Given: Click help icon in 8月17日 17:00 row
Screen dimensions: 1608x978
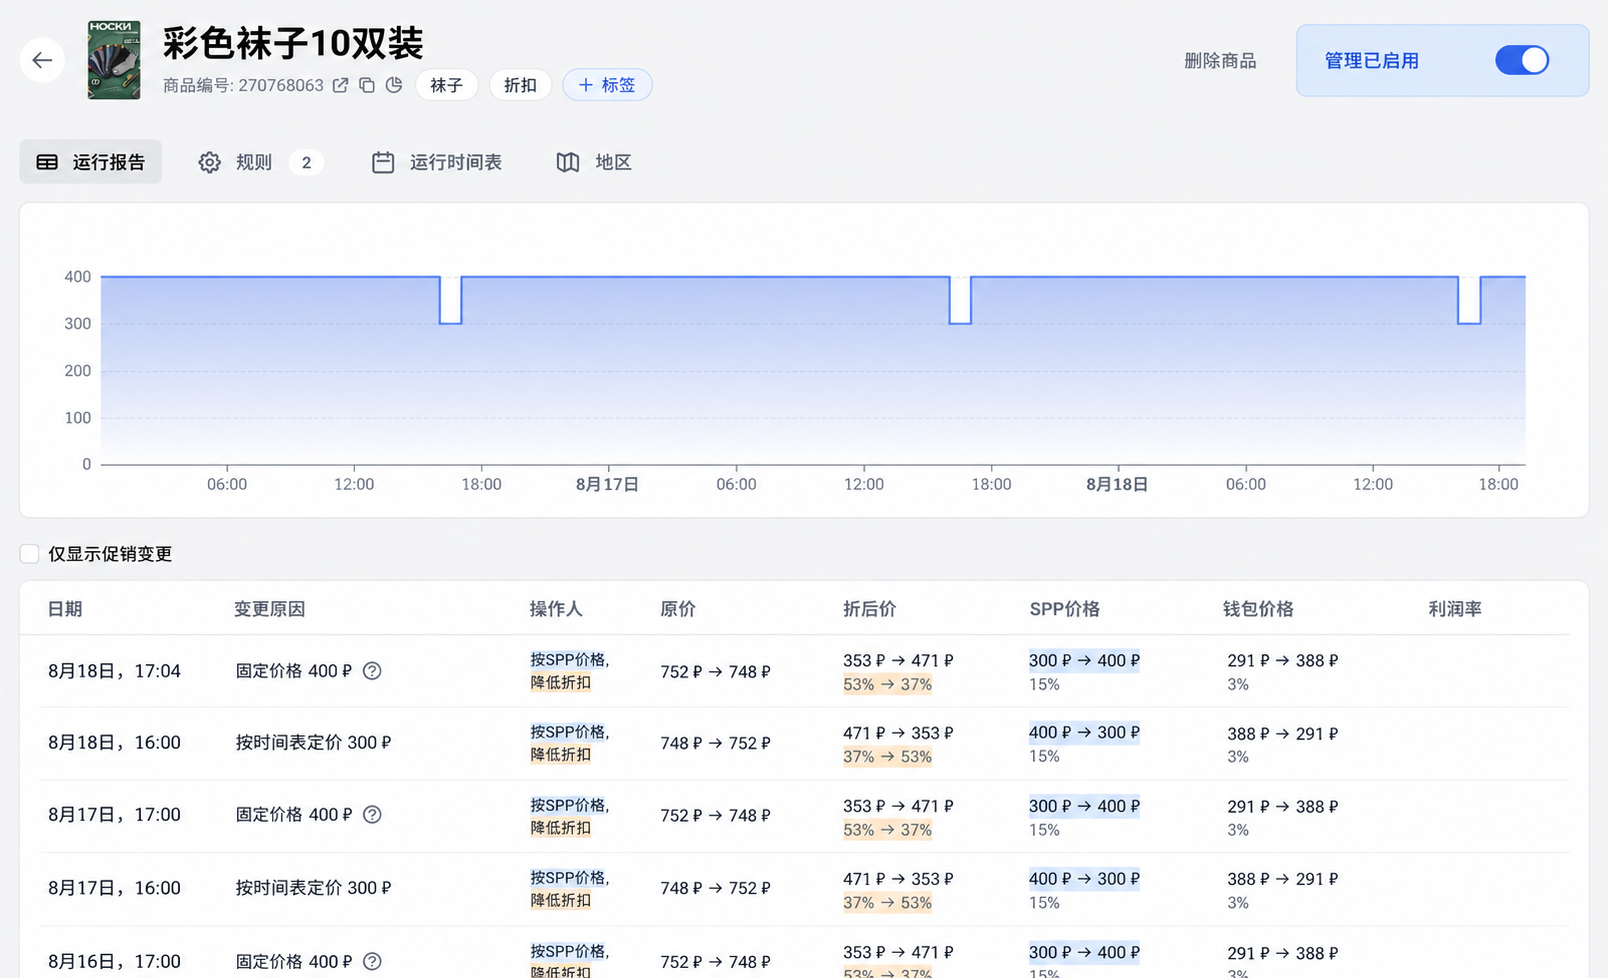Looking at the screenshot, I should click(x=372, y=815).
